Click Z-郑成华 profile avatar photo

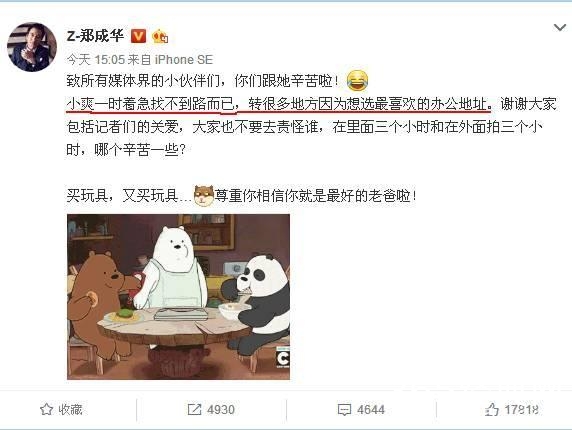[32, 47]
